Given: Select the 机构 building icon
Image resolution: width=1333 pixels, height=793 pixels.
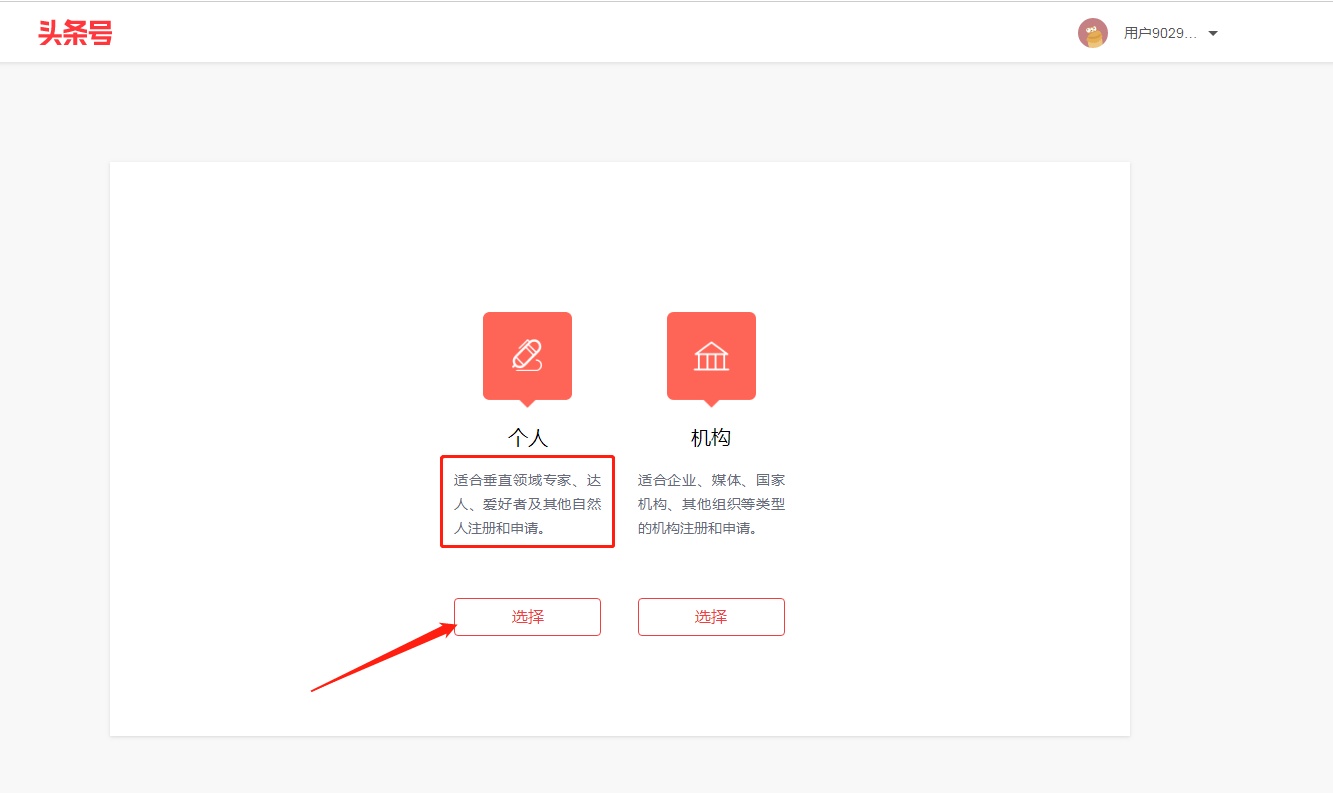Looking at the screenshot, I should tap(711, 356).
